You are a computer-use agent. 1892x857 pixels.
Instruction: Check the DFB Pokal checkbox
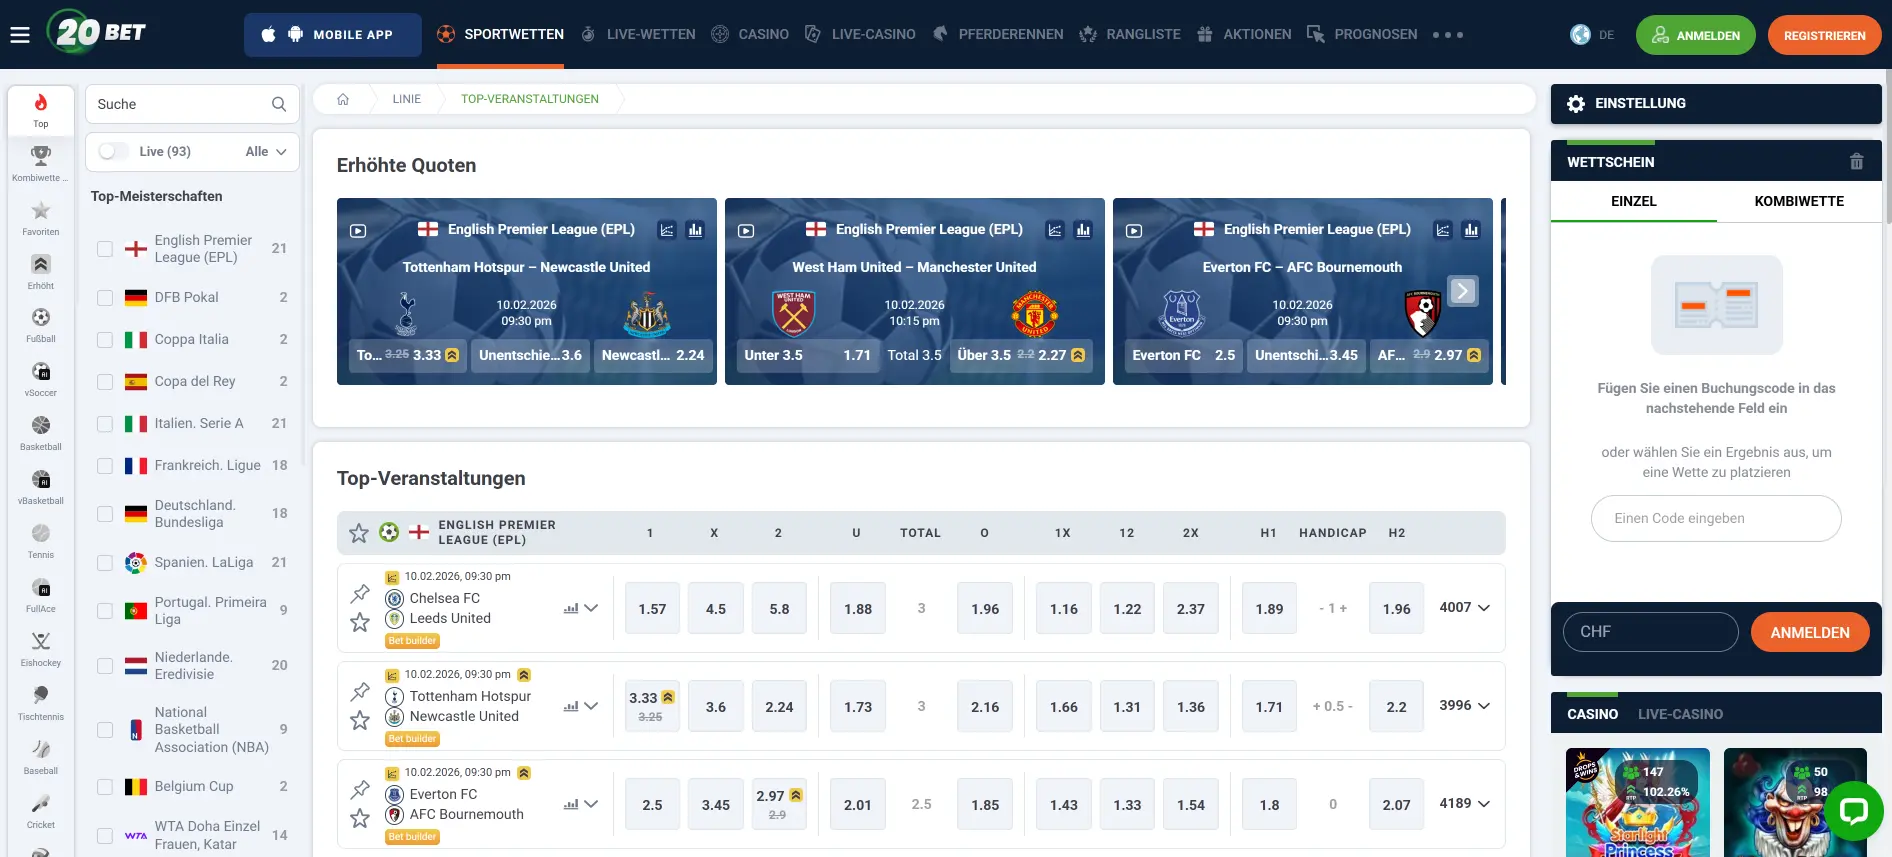click(x=105, y=298)
